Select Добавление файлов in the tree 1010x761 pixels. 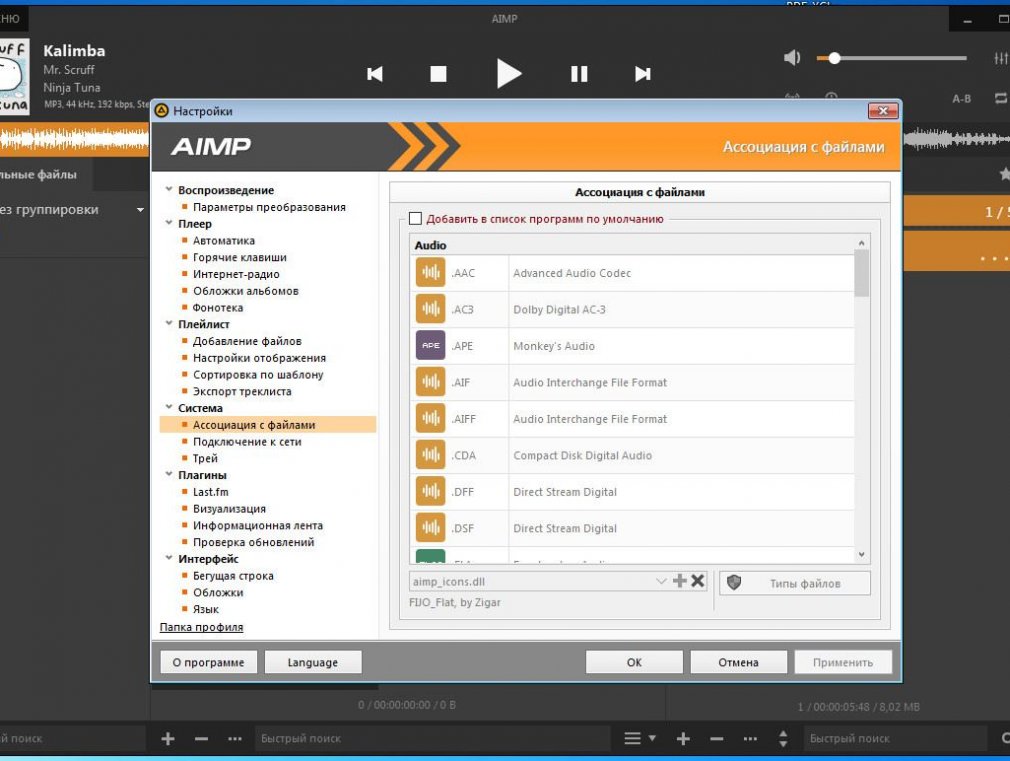247,341
